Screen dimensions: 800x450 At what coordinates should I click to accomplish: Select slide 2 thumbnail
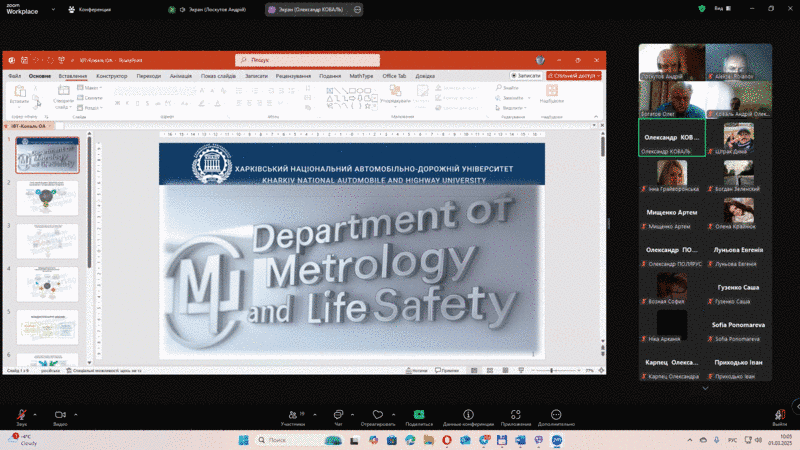pos(47,198)
